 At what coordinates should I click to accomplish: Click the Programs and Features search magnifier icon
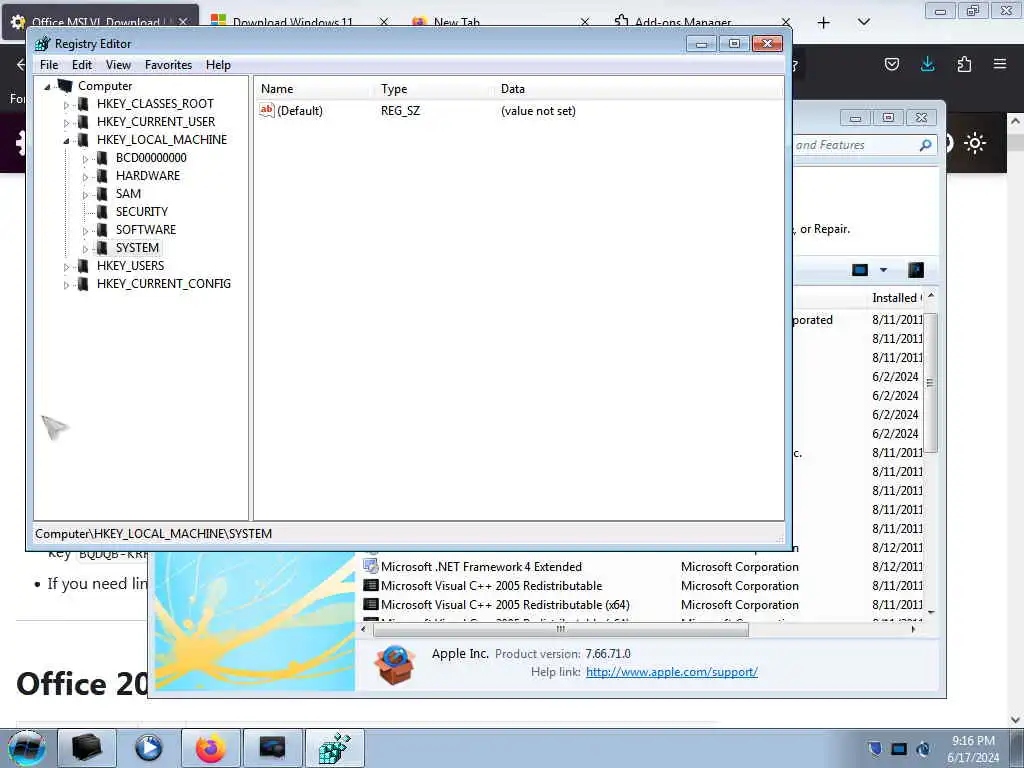[925, 145]
